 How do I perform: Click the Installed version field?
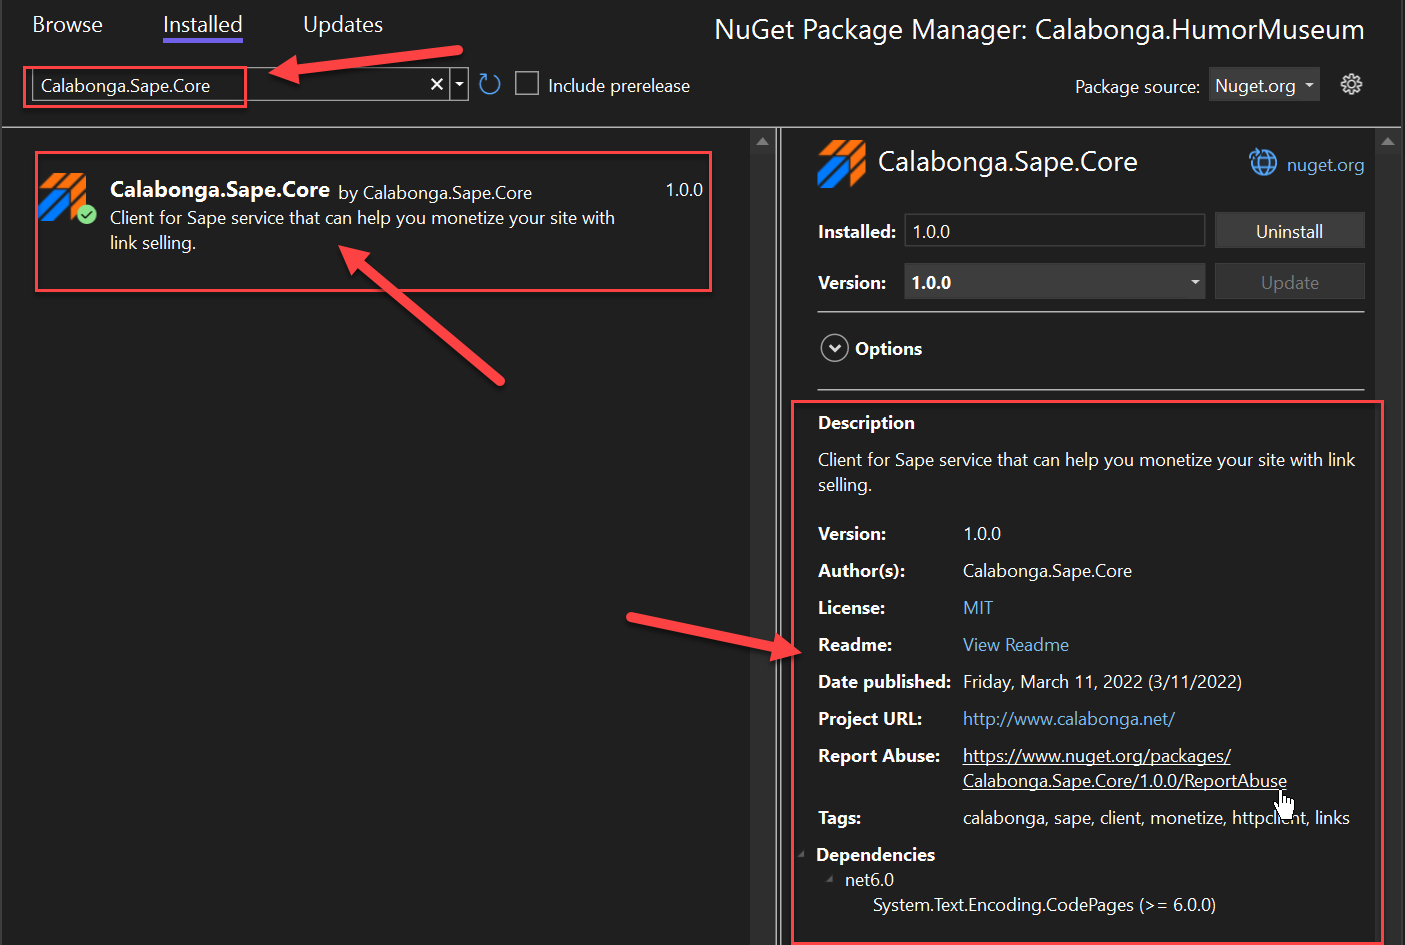pos(1054,231)
